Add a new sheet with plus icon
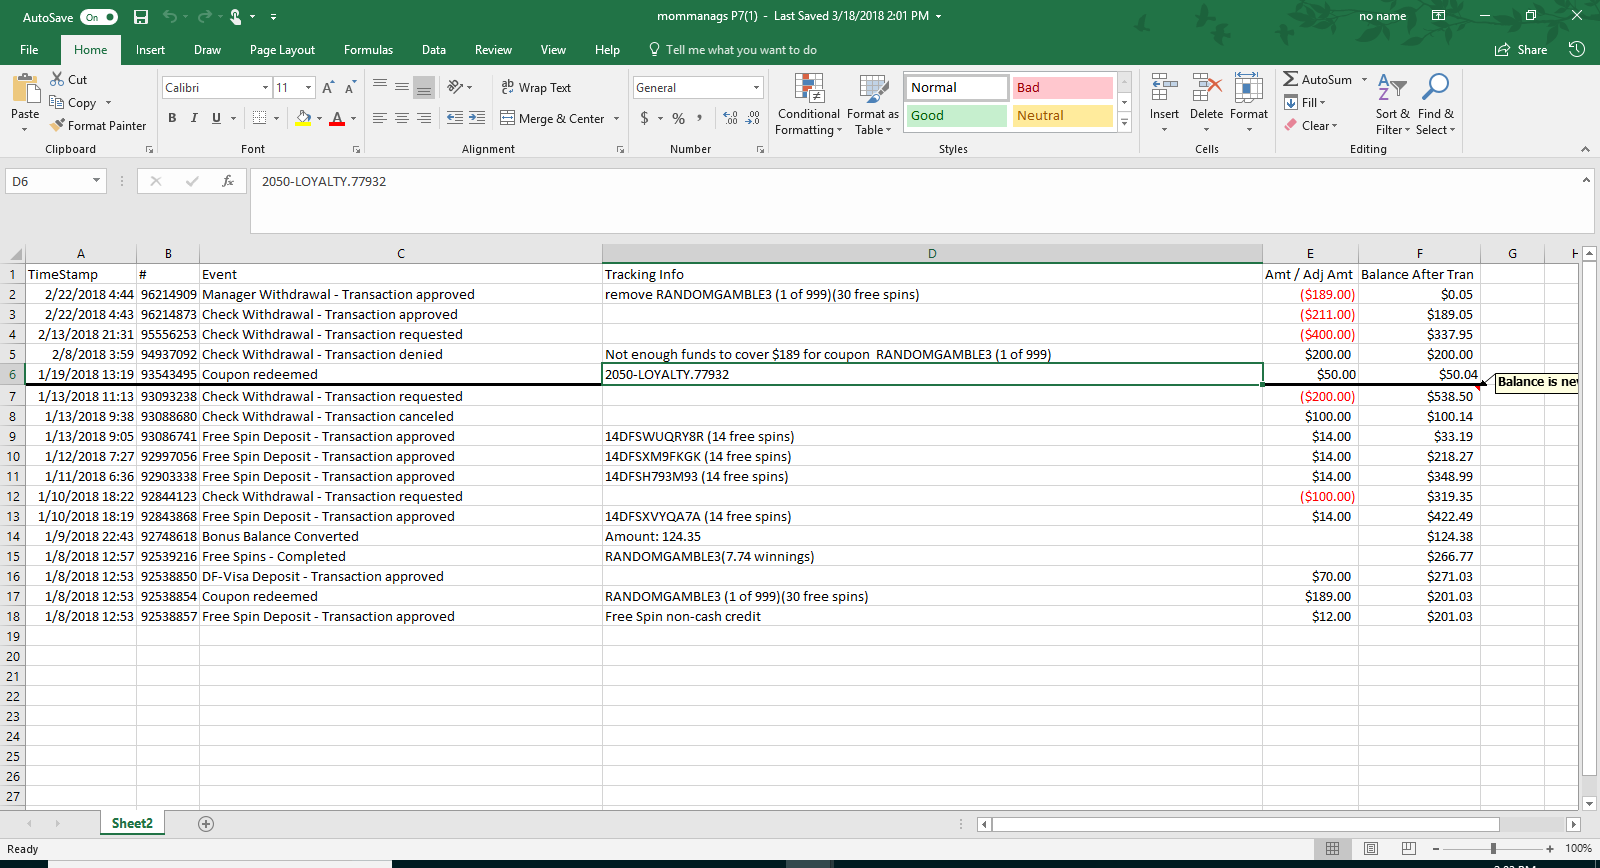Viewport: 1600px width, 868px height. [206, 824]
